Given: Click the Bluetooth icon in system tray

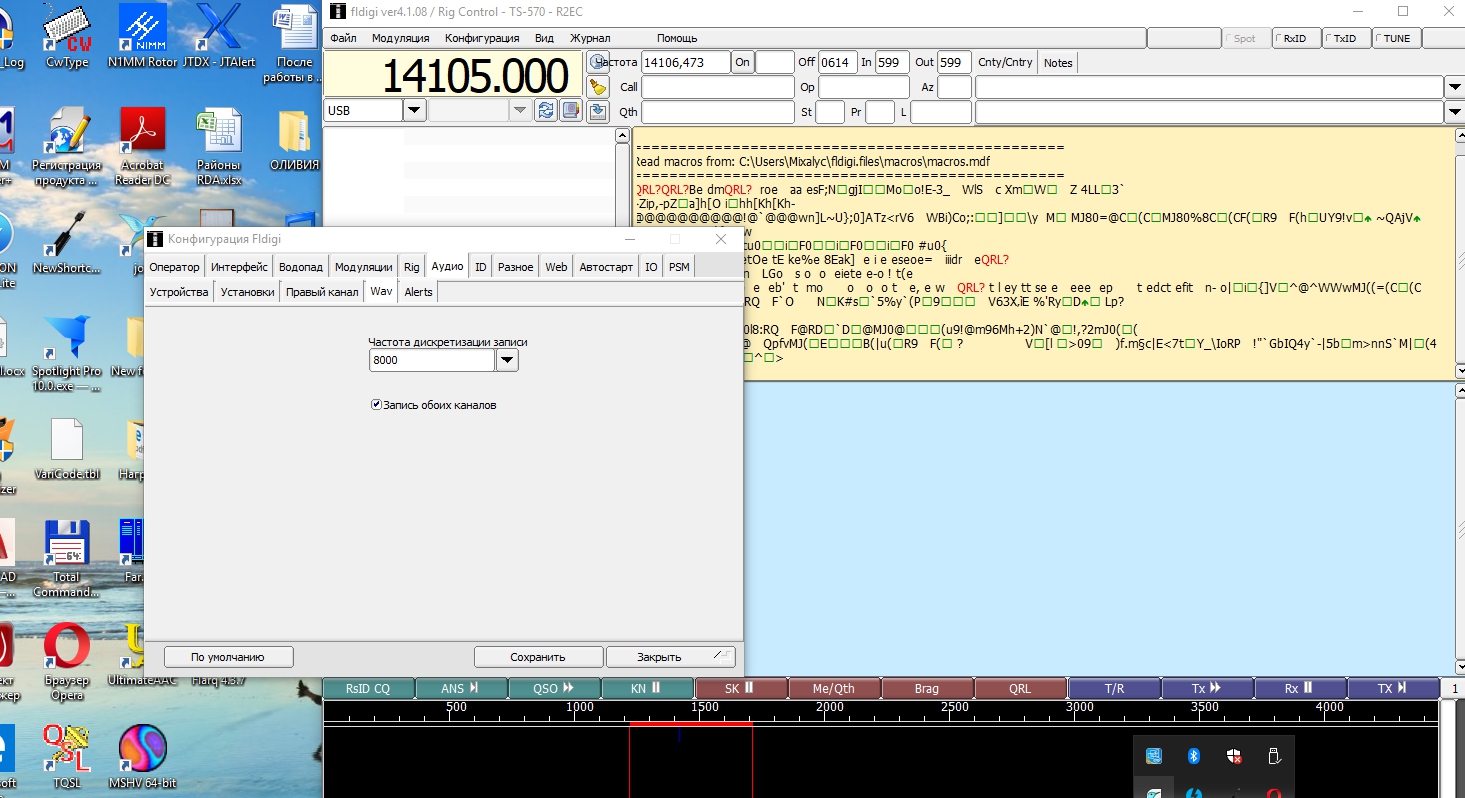Looking at the screenshot, I should click(x=1193, y=757).
